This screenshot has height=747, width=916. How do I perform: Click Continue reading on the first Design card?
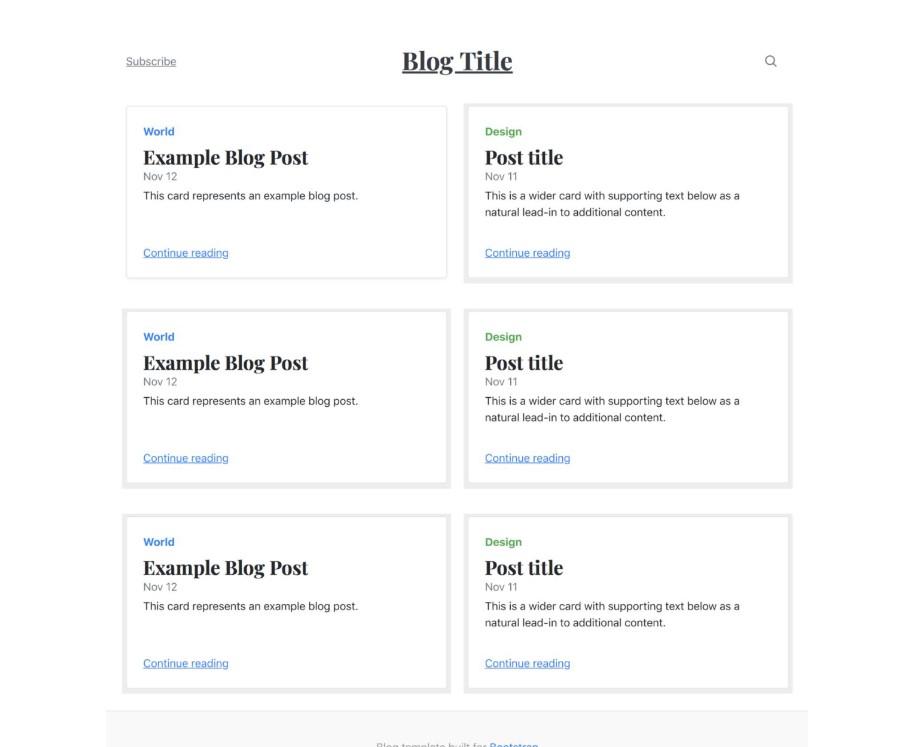tap(527, 252)
